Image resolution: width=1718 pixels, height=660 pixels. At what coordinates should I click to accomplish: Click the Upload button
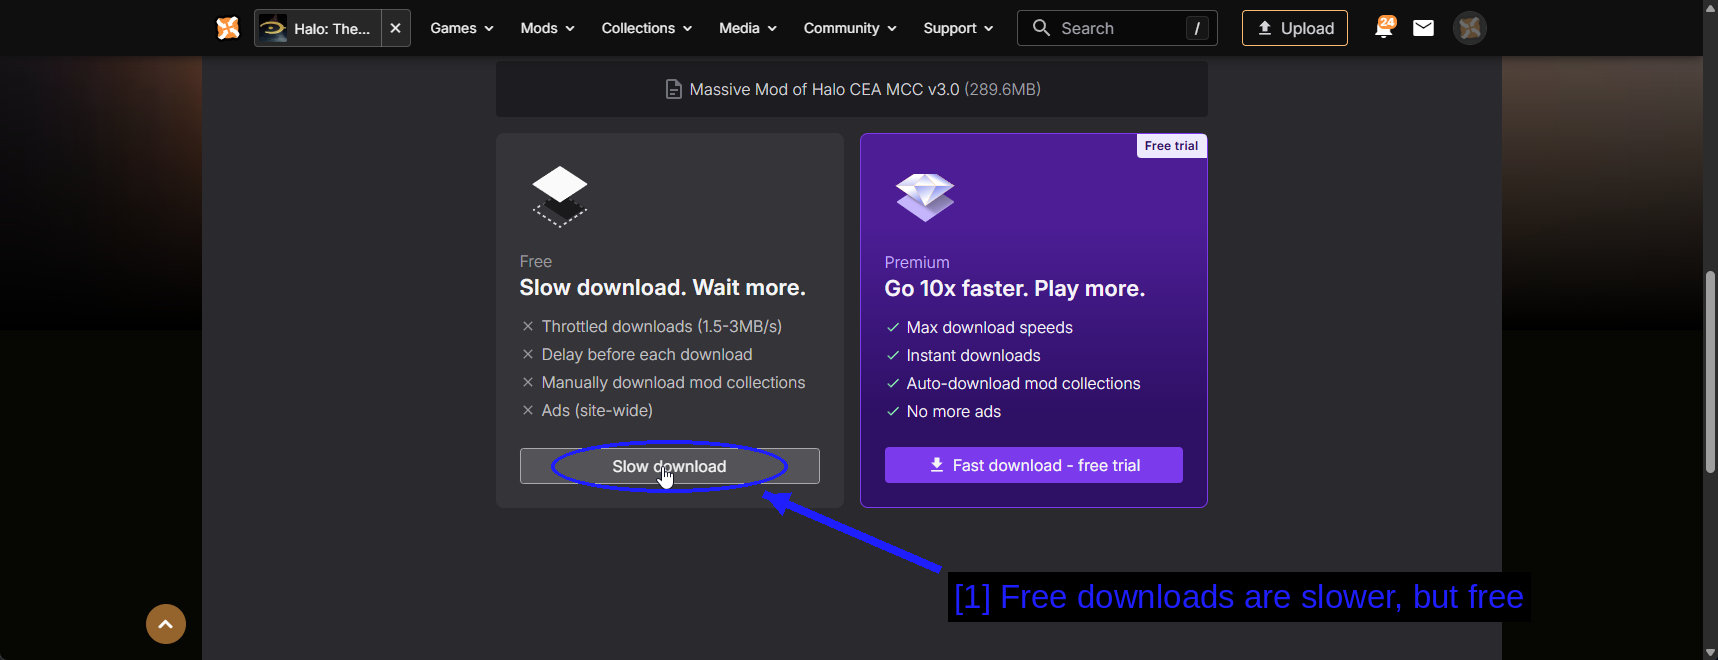(x=1295, y=28)
